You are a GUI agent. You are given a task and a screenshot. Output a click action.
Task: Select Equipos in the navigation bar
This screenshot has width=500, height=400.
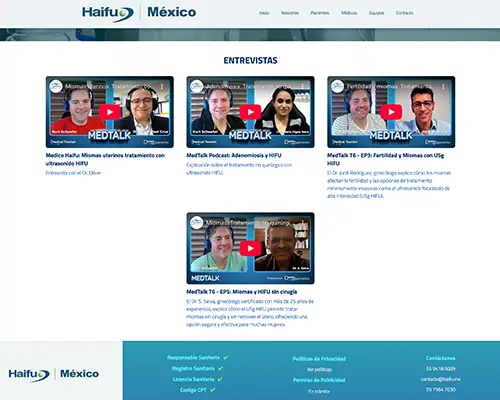[376, 13]
